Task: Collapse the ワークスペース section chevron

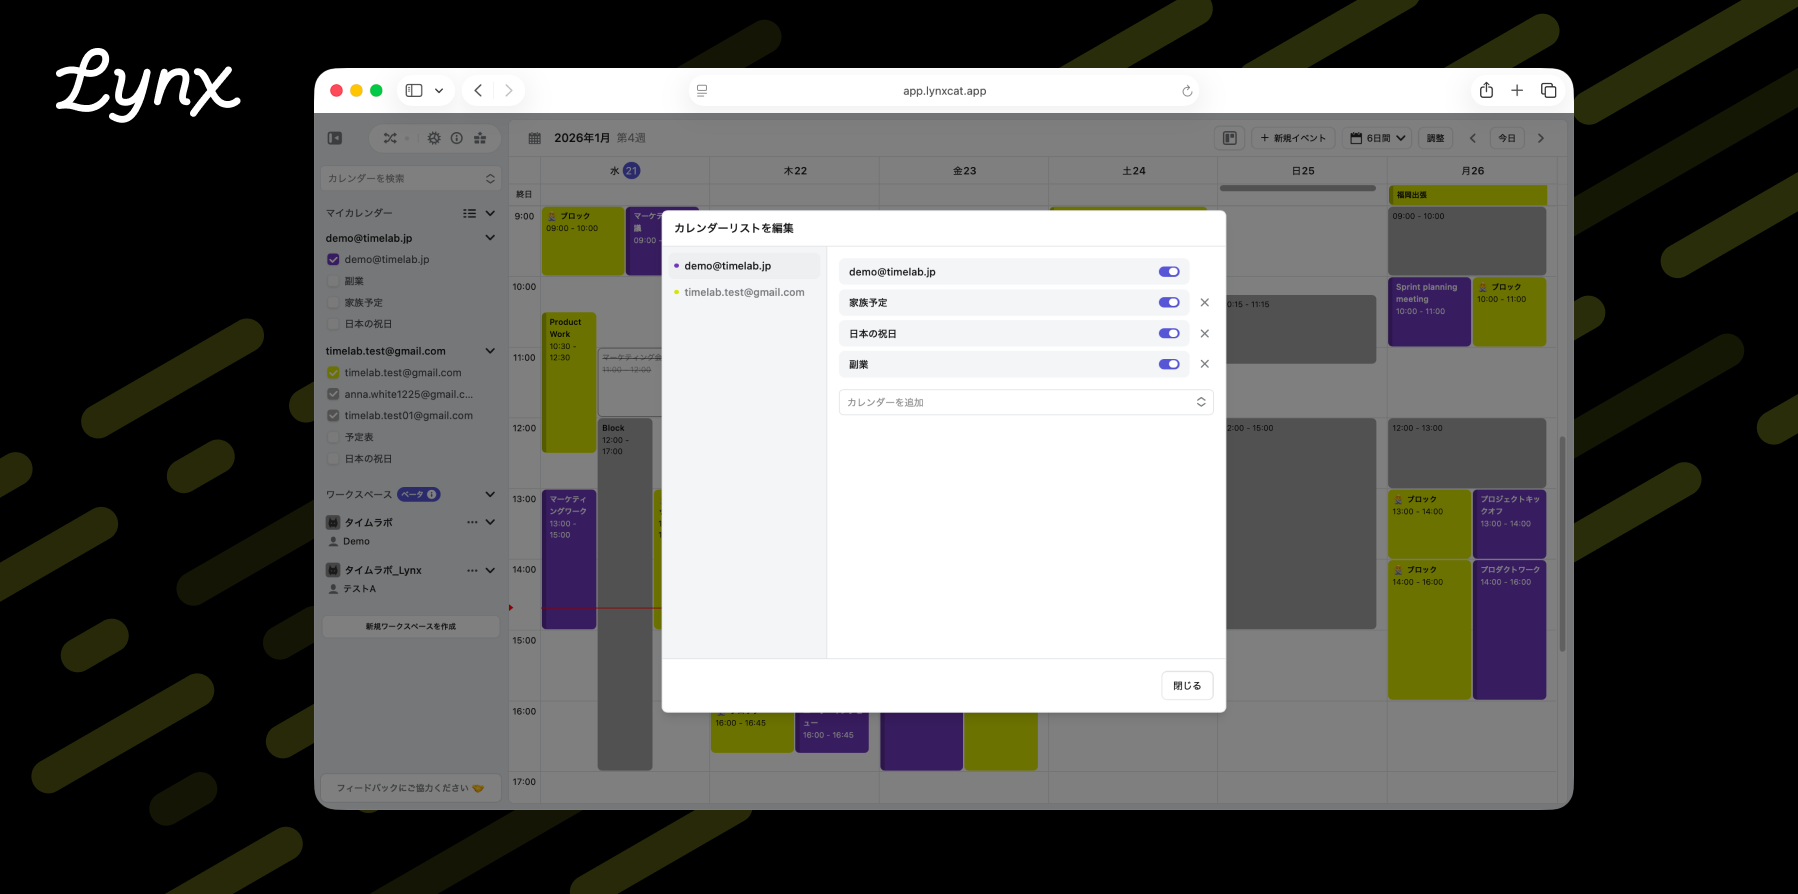Action: [x=490, y=494]
